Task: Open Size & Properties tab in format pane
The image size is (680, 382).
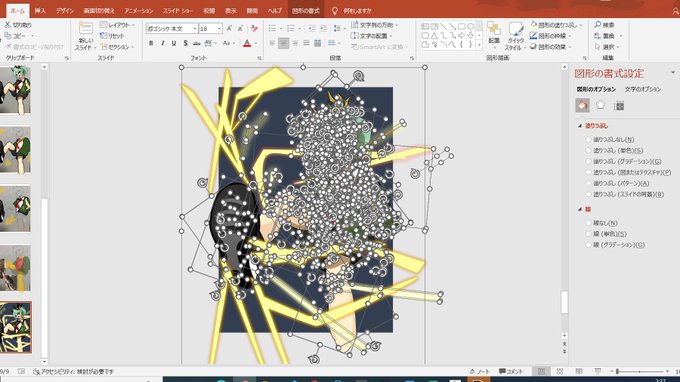Action: pos(619,105)
